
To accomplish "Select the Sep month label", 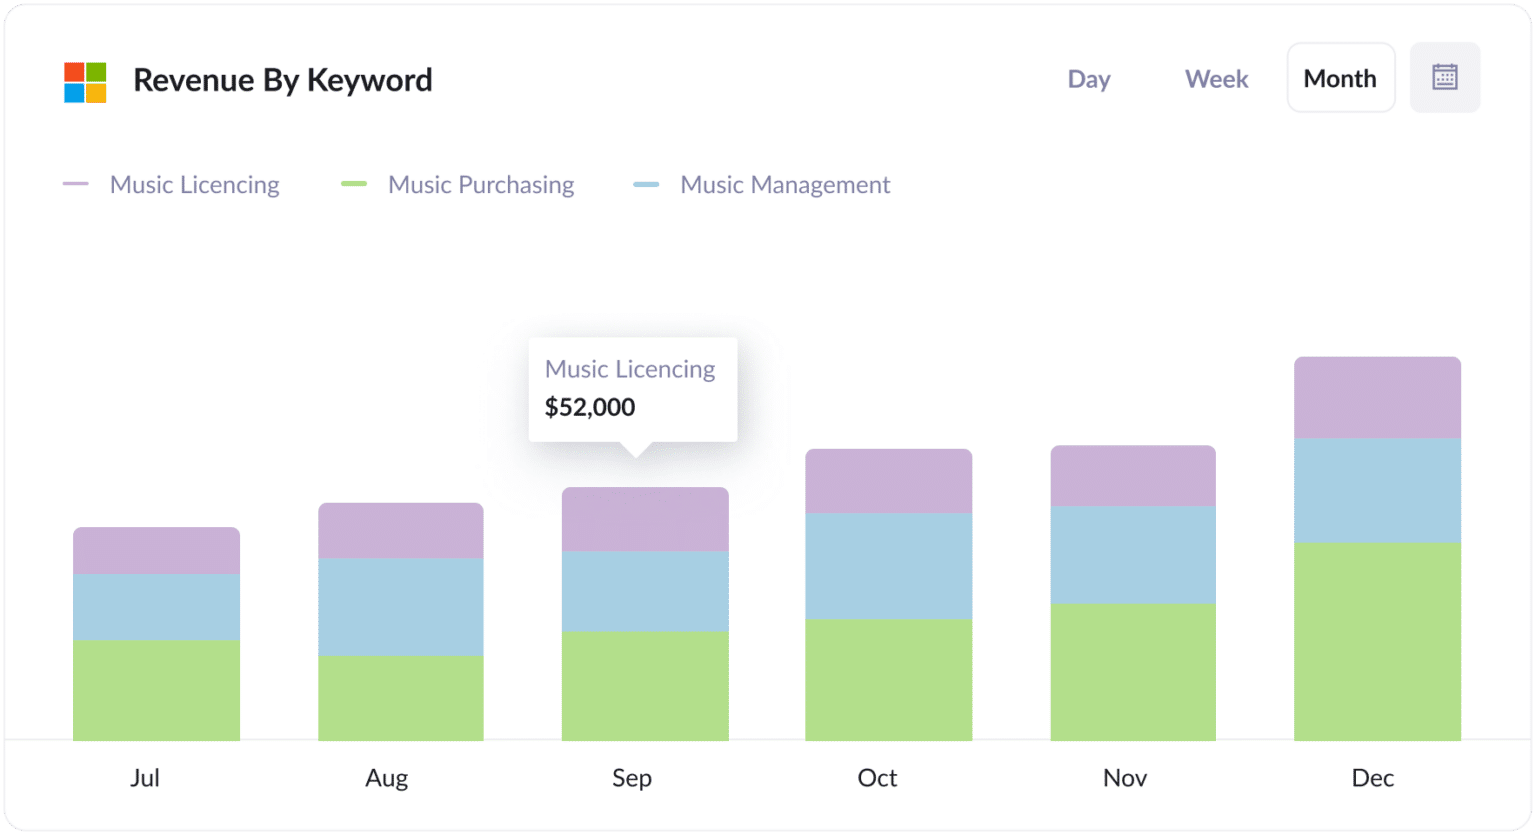I will click(632, 778).
